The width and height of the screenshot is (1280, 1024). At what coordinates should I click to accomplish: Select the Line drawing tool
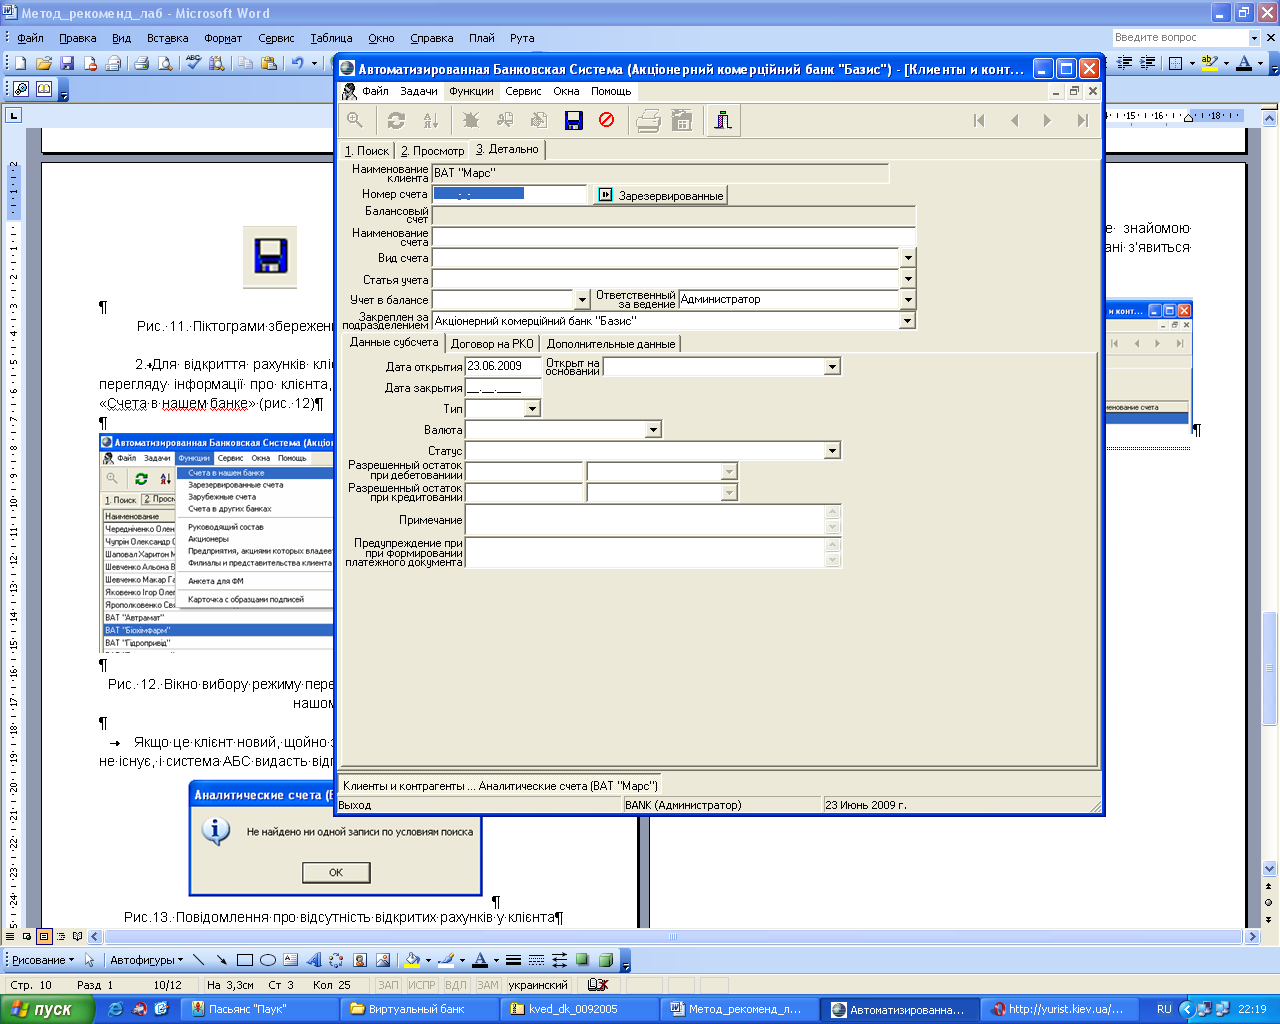(x=199, y=960)
